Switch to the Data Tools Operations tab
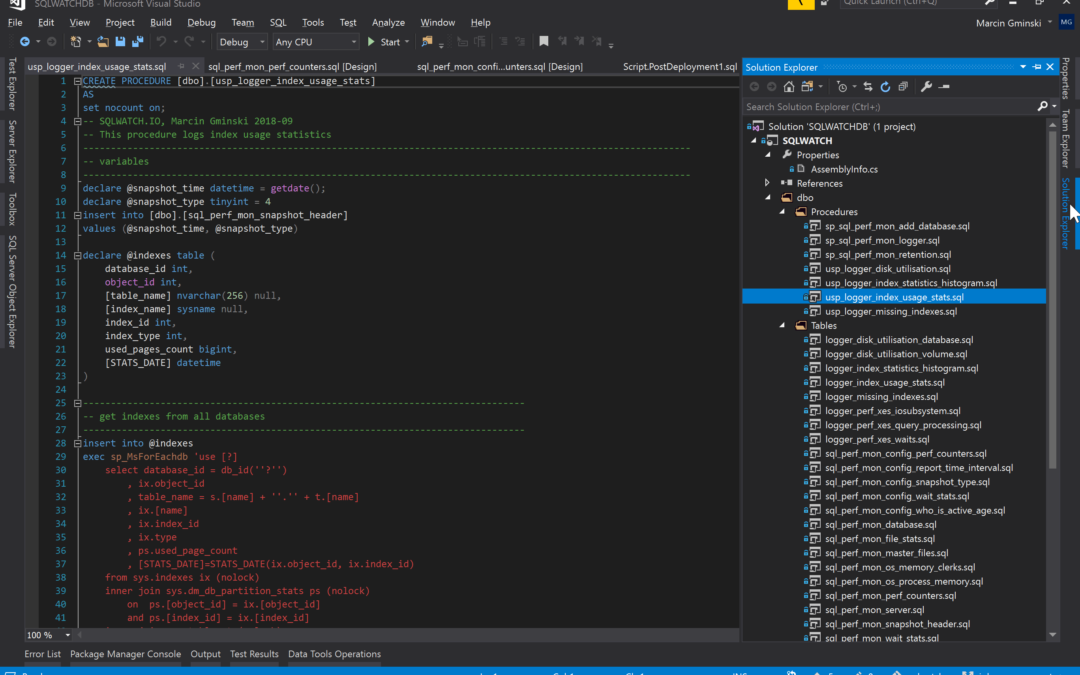This screenshot has width=1080, height=675. point(333,654)
